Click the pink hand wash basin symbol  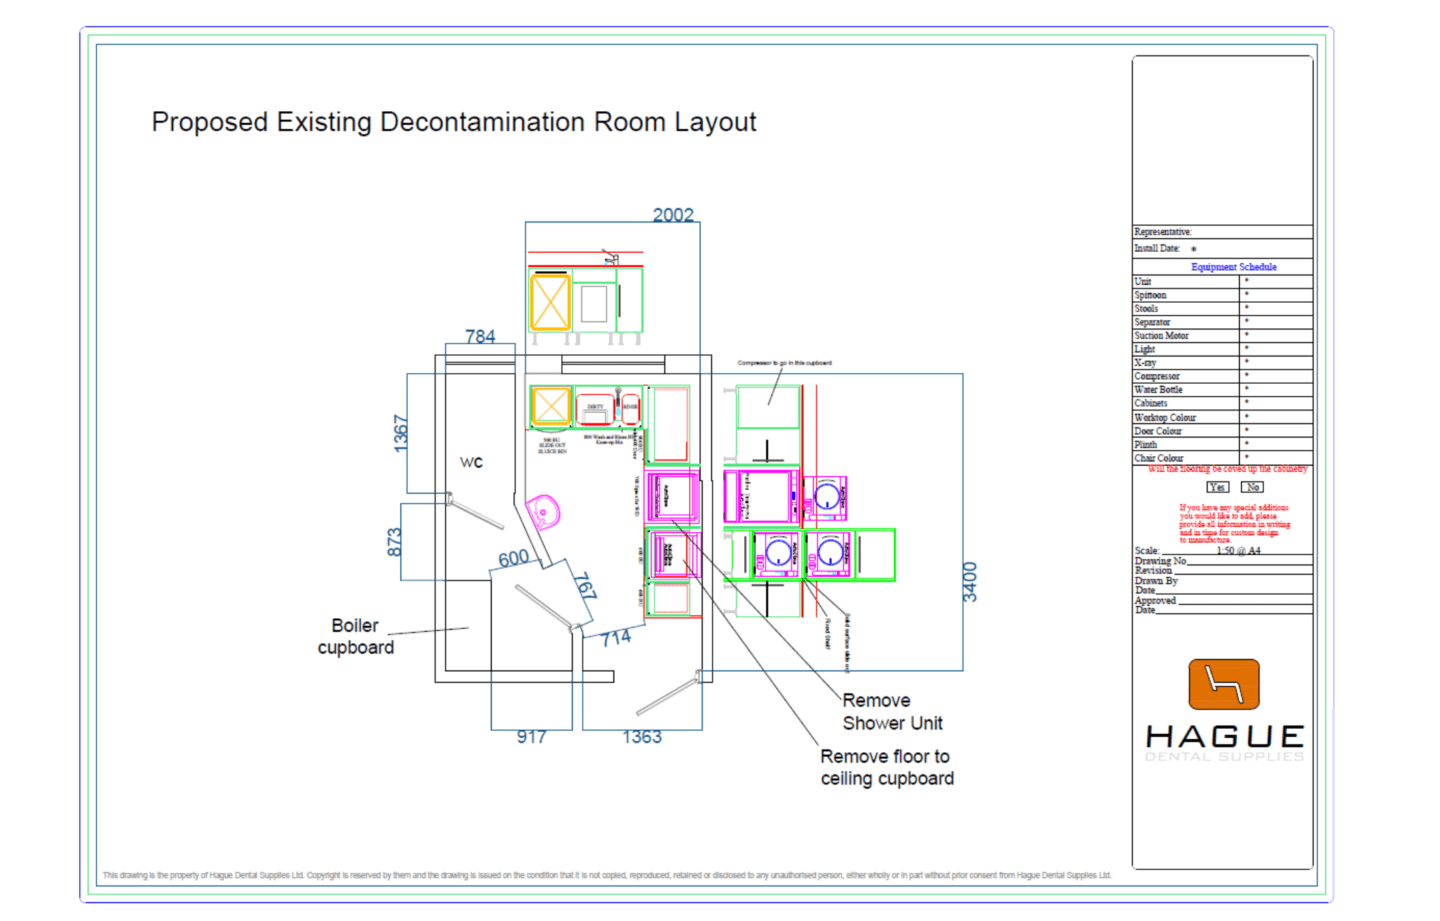pyautogui.click(x=543, y=511)
